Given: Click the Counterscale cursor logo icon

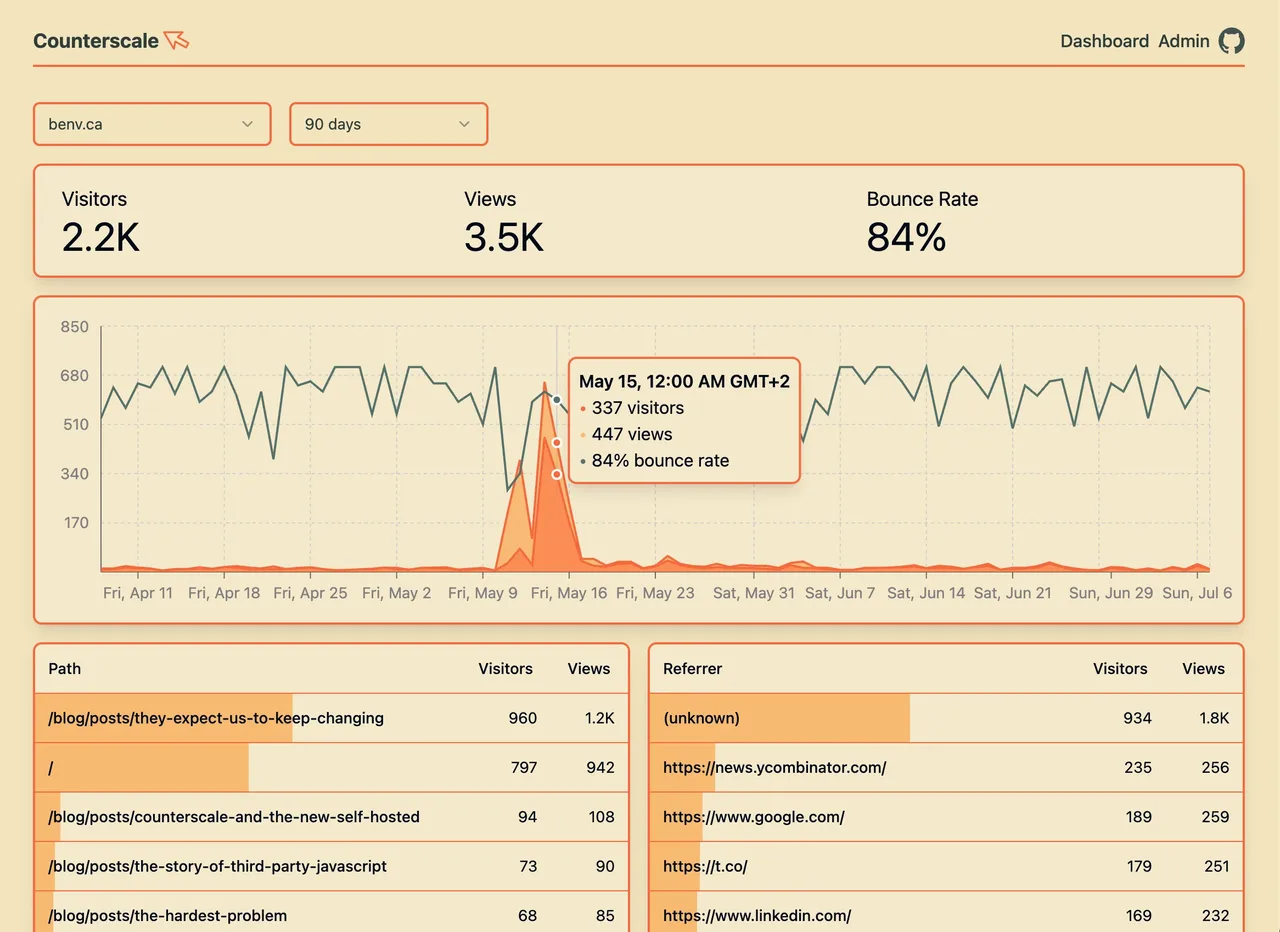Looking at the screenshot, I should click(x=177, y=40).
